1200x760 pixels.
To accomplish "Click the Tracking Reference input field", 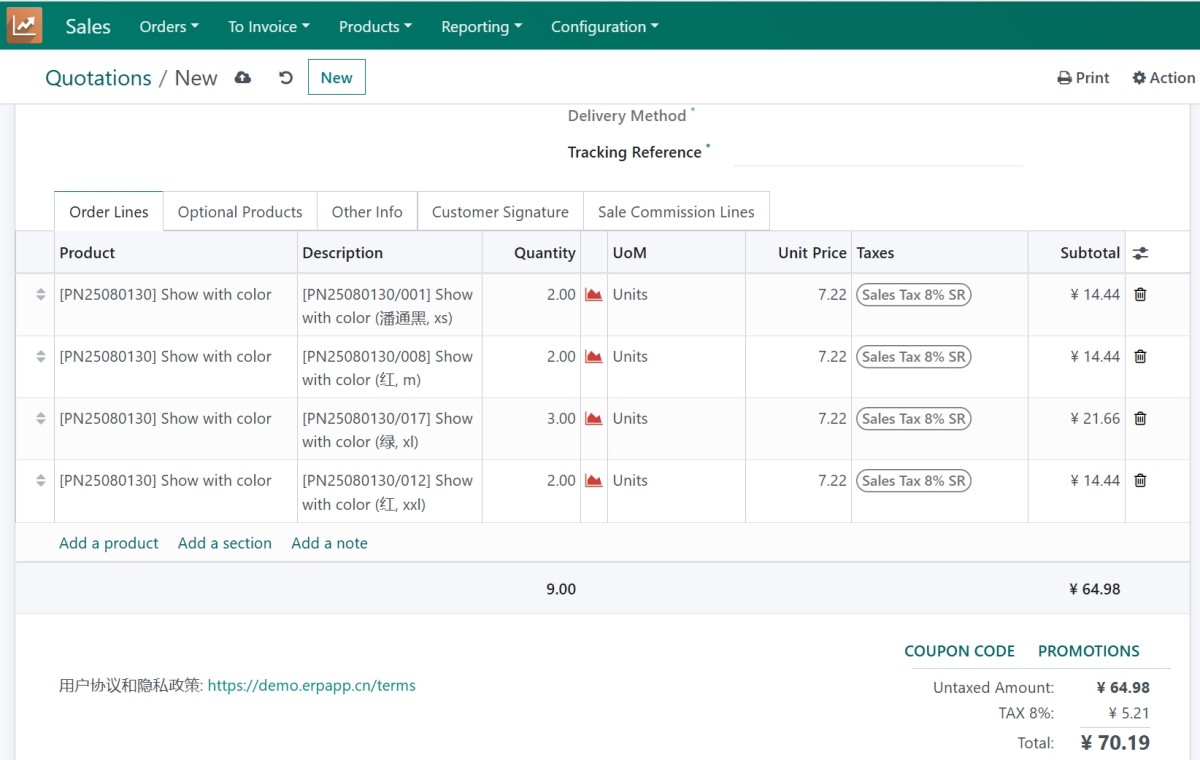I will coord(878,153).
